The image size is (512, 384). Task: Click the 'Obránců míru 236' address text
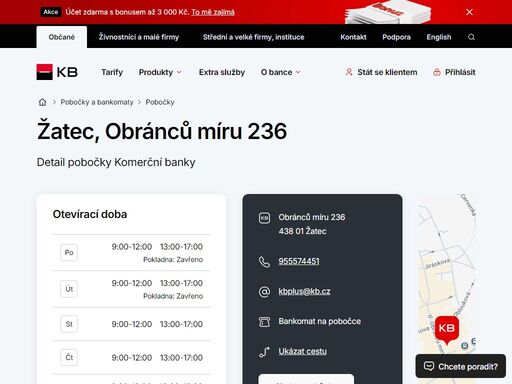pyautogui.click(x=312, y=217)
